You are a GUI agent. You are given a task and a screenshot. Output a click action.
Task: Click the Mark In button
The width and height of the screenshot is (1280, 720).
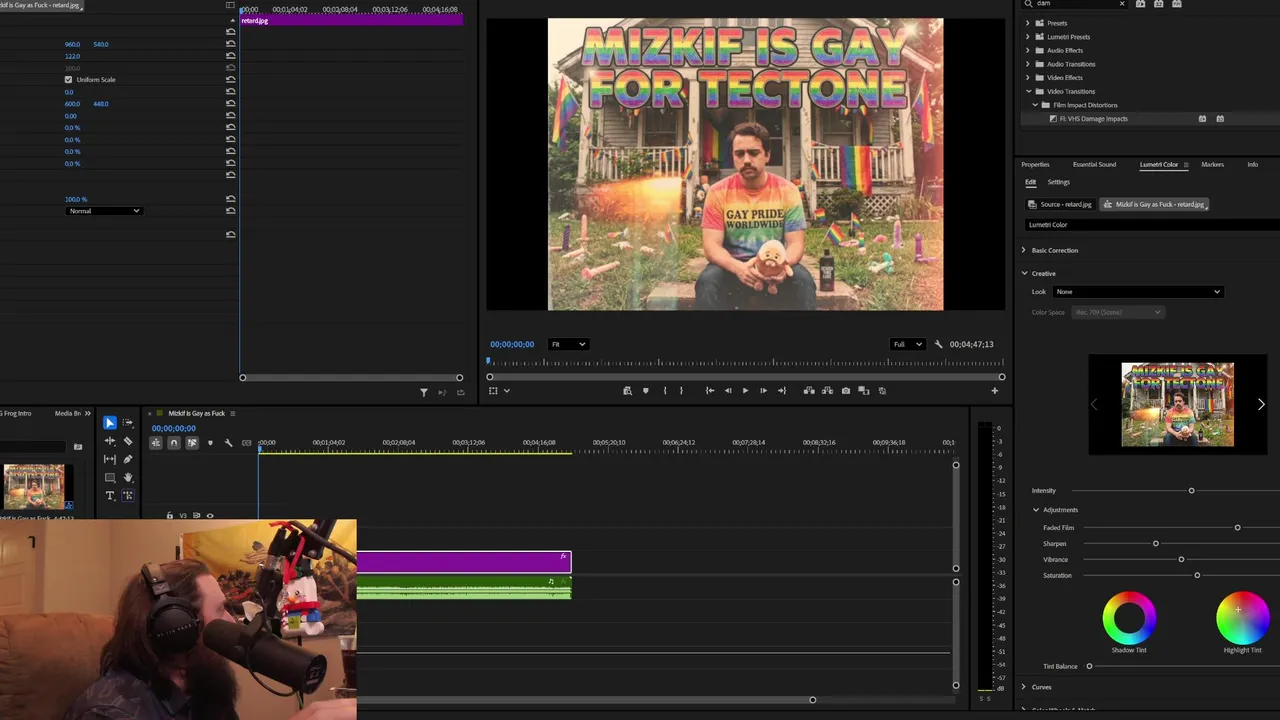[x=664, y=391]
